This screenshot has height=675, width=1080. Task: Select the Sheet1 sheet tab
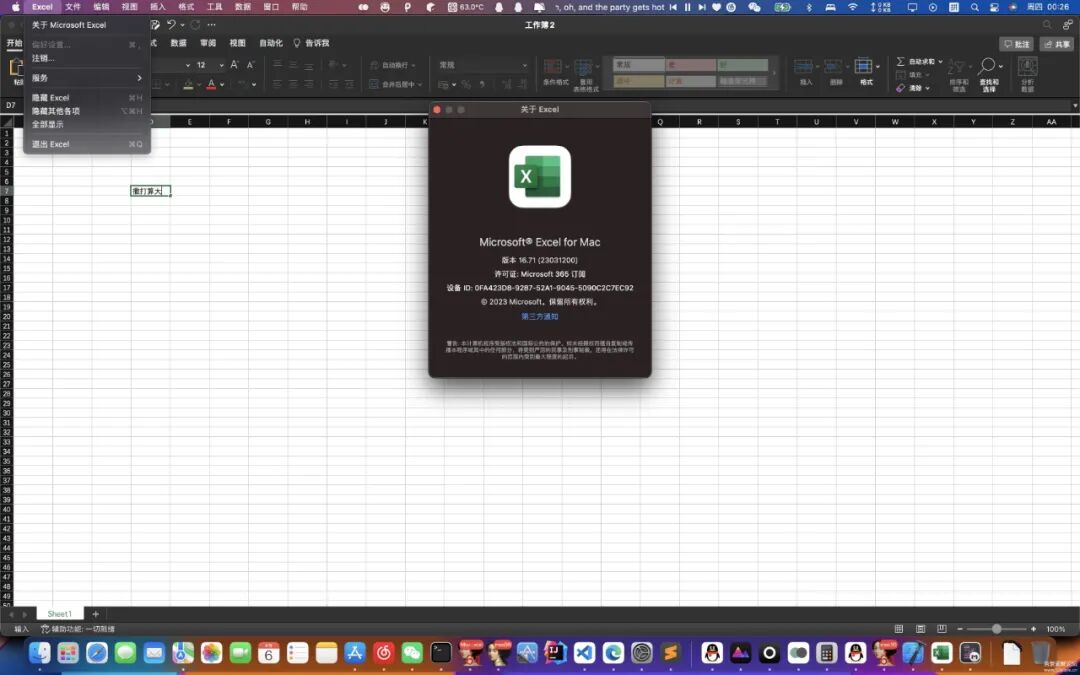pos(59,614)
